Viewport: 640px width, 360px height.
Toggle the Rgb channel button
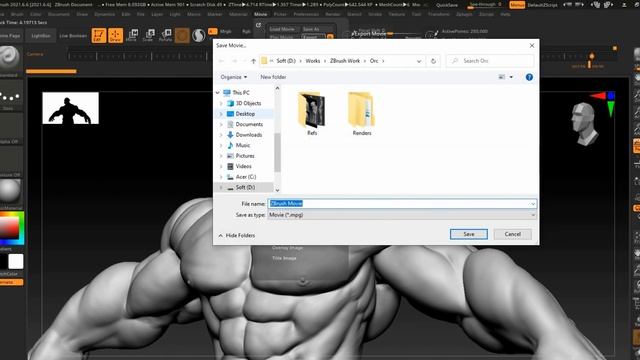tap(246, 31)
